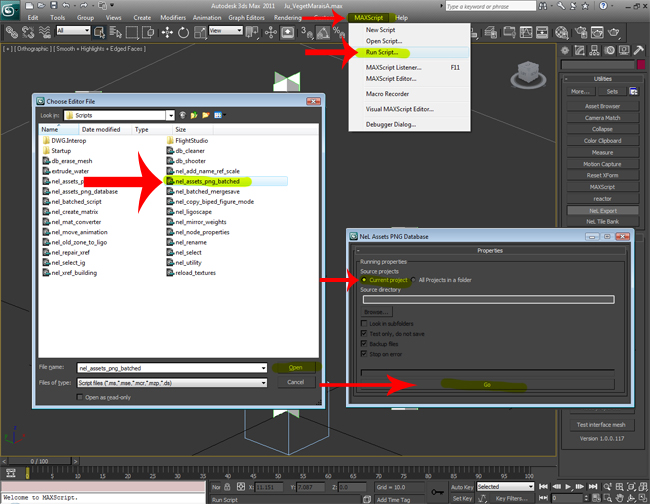Image resolution: width=650 pixels, height=504 pixels.
Task: Select the Select and Rotate tool
Action: (x=183, y=32)
